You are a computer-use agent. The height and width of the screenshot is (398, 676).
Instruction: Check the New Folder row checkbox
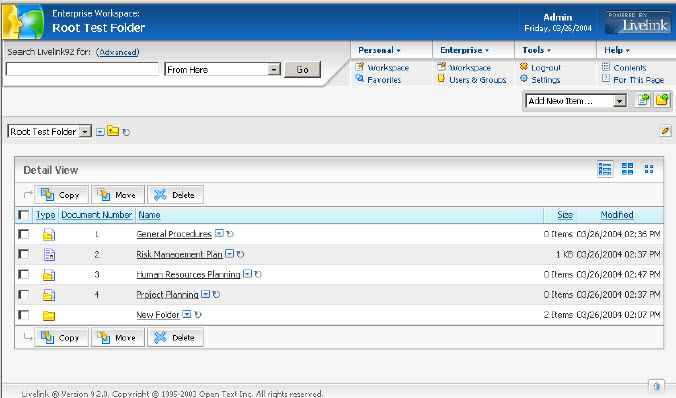click(24, 315)
